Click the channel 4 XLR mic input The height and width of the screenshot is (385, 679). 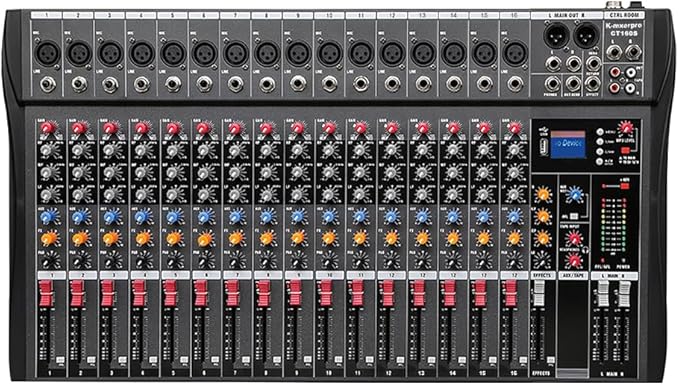click(141, 53)
